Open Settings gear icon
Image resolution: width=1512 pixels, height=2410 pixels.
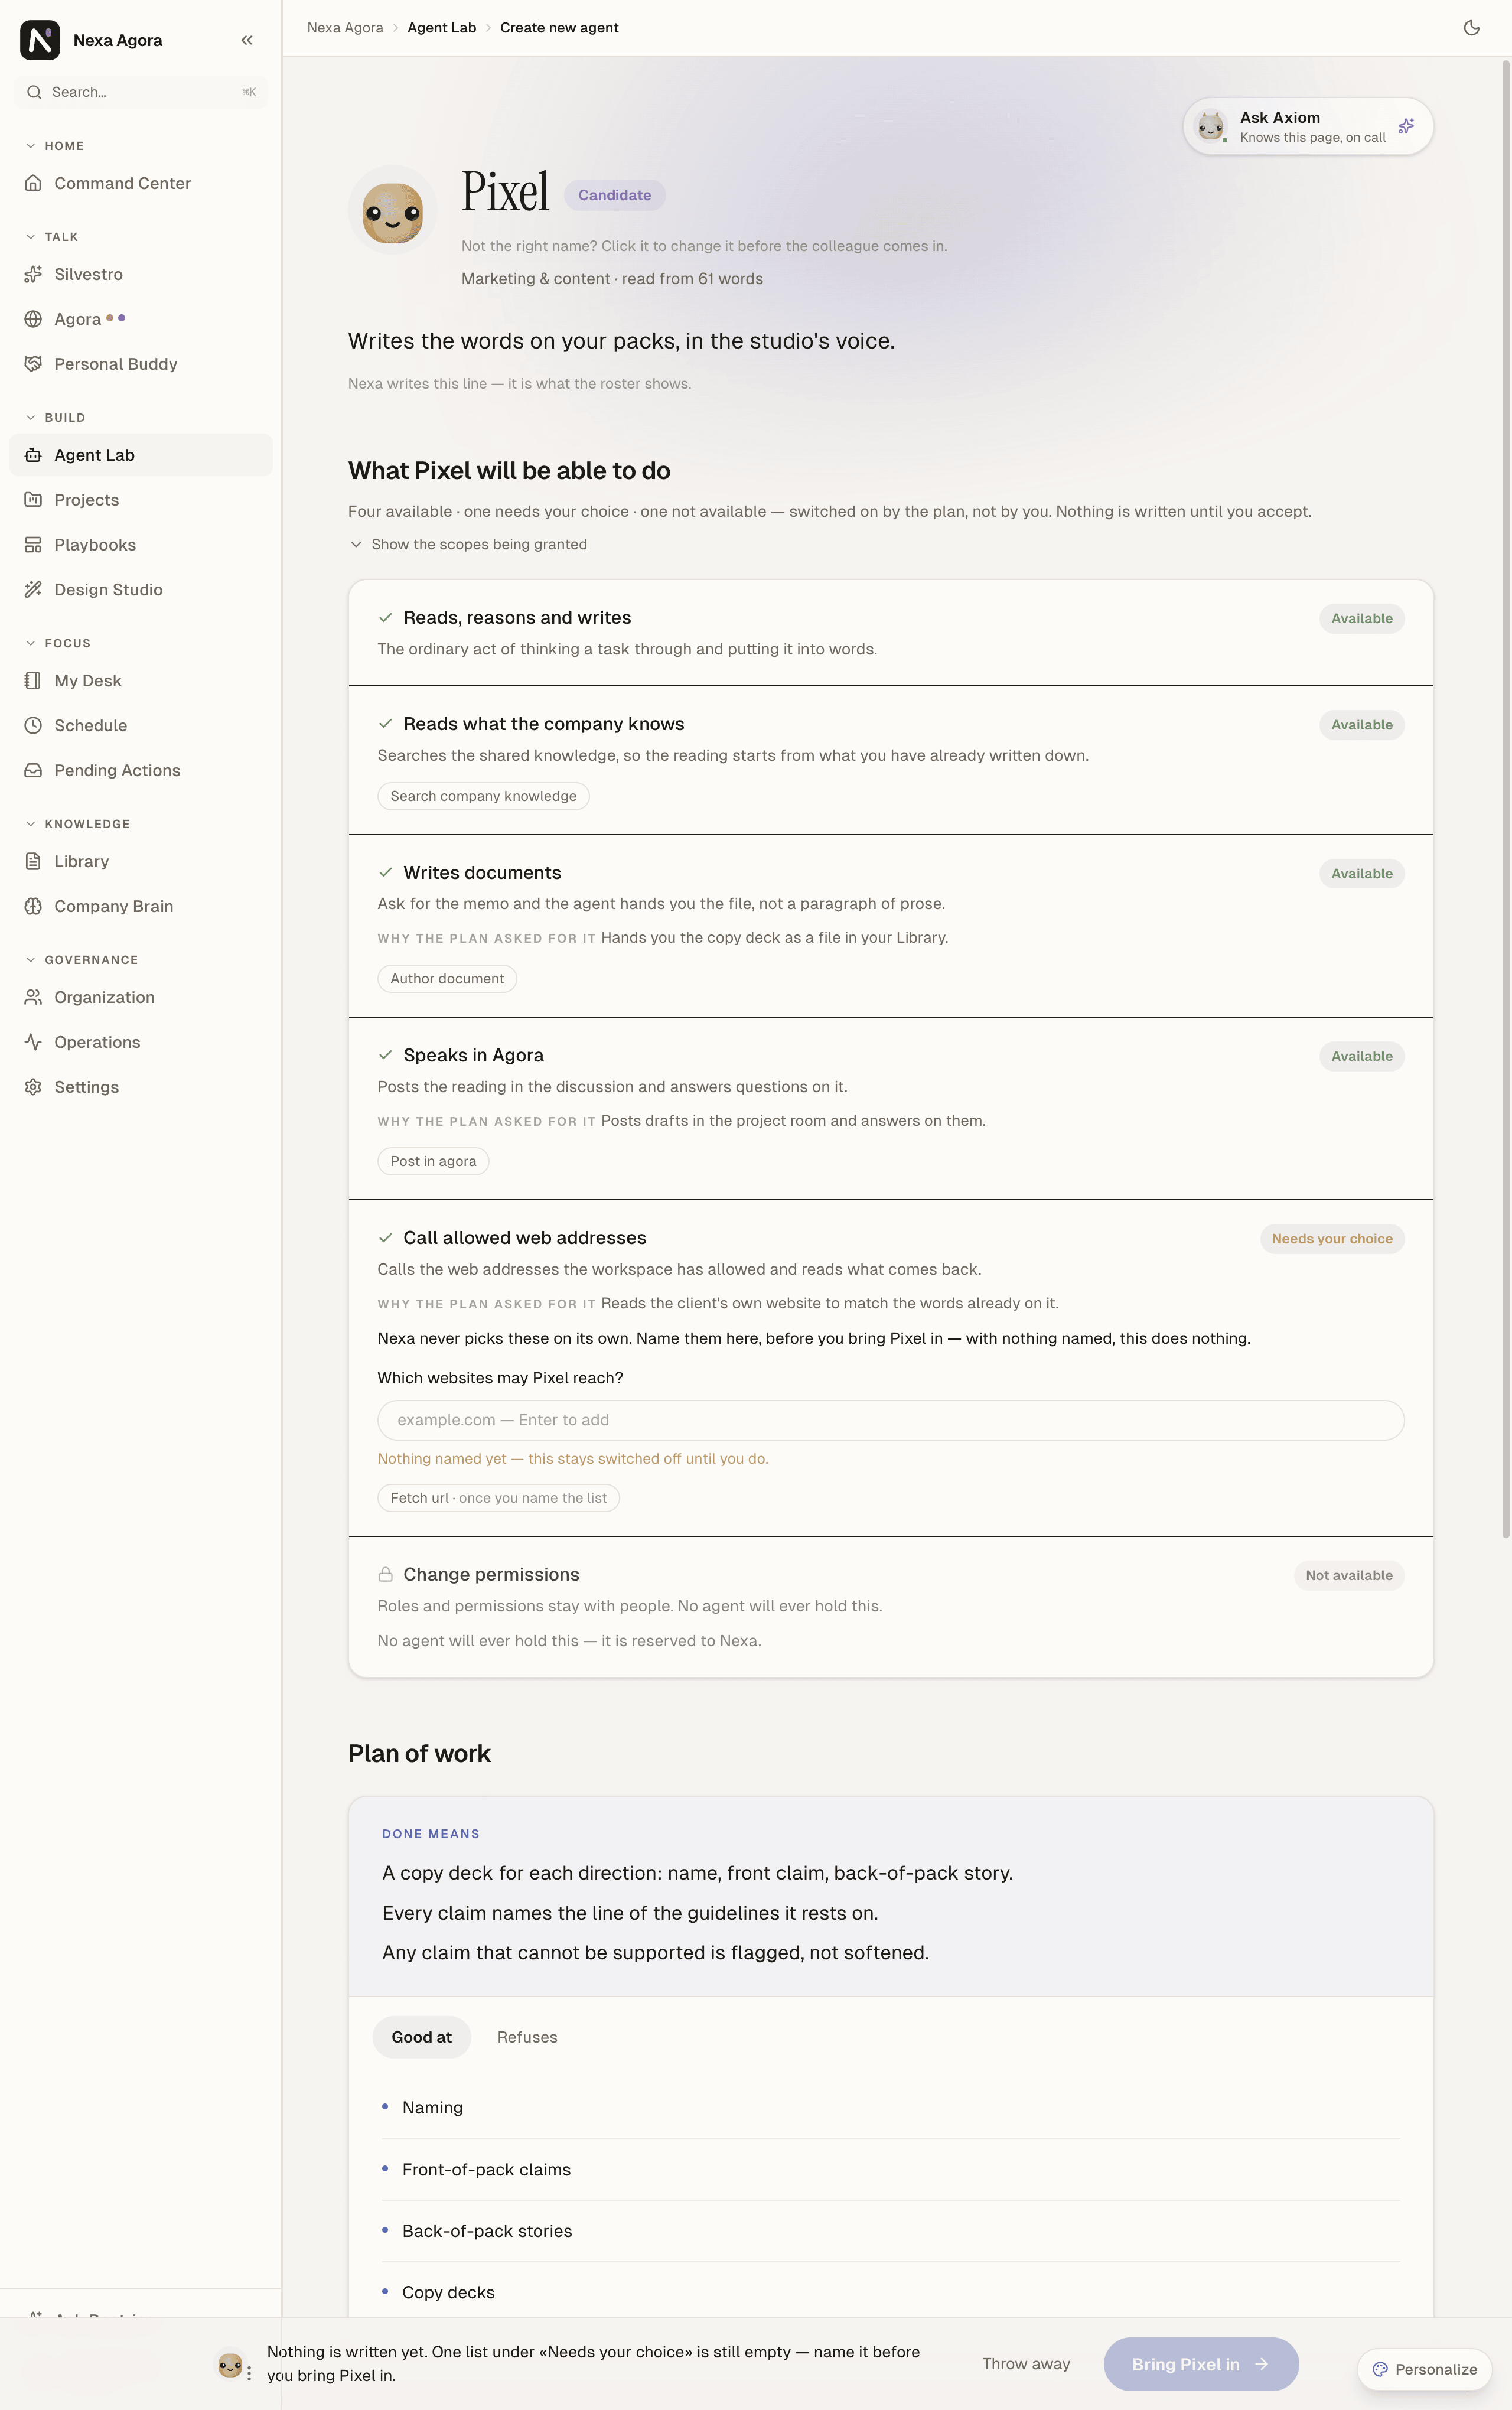[33, 1087]
